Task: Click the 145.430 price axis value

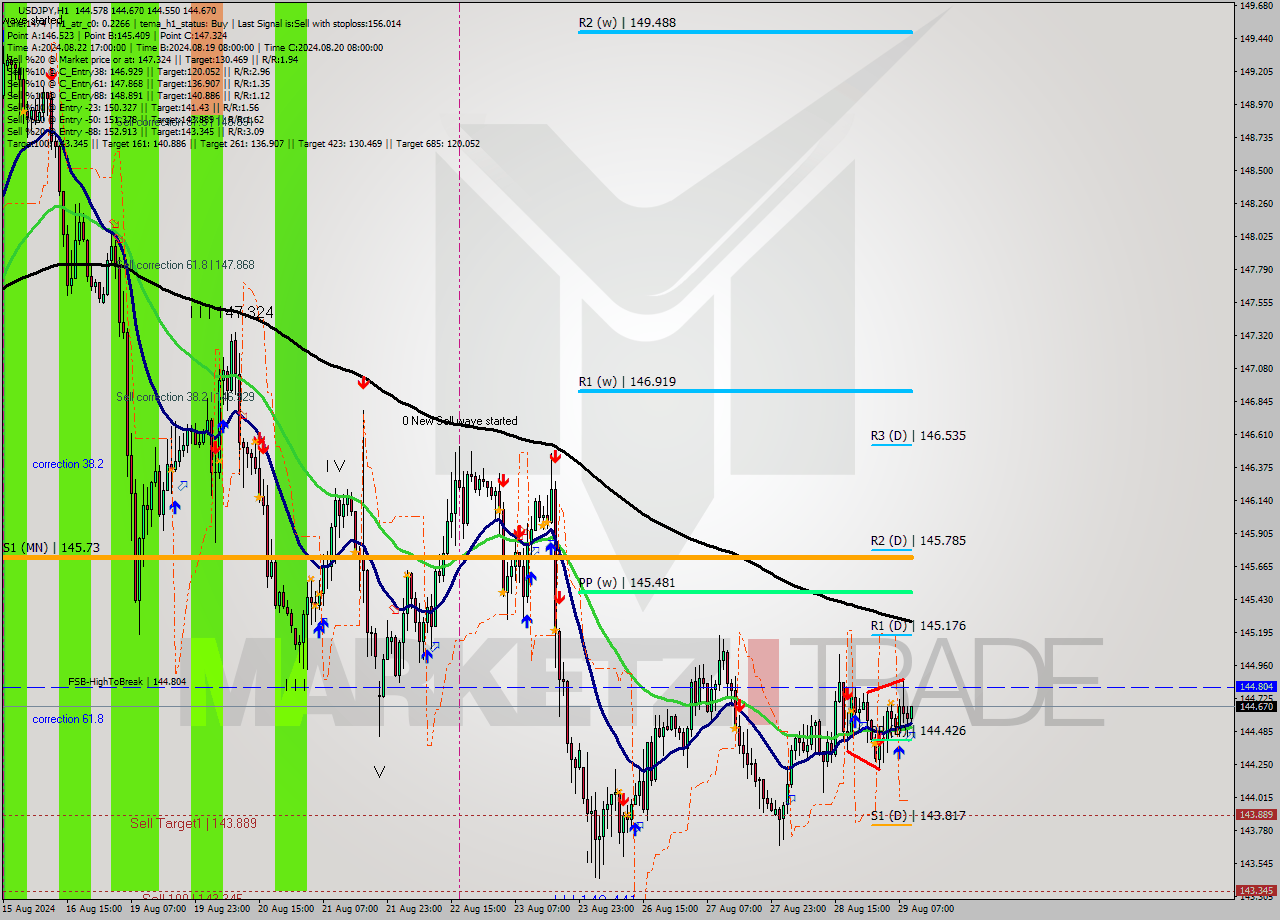Action: coord(1256,599)
